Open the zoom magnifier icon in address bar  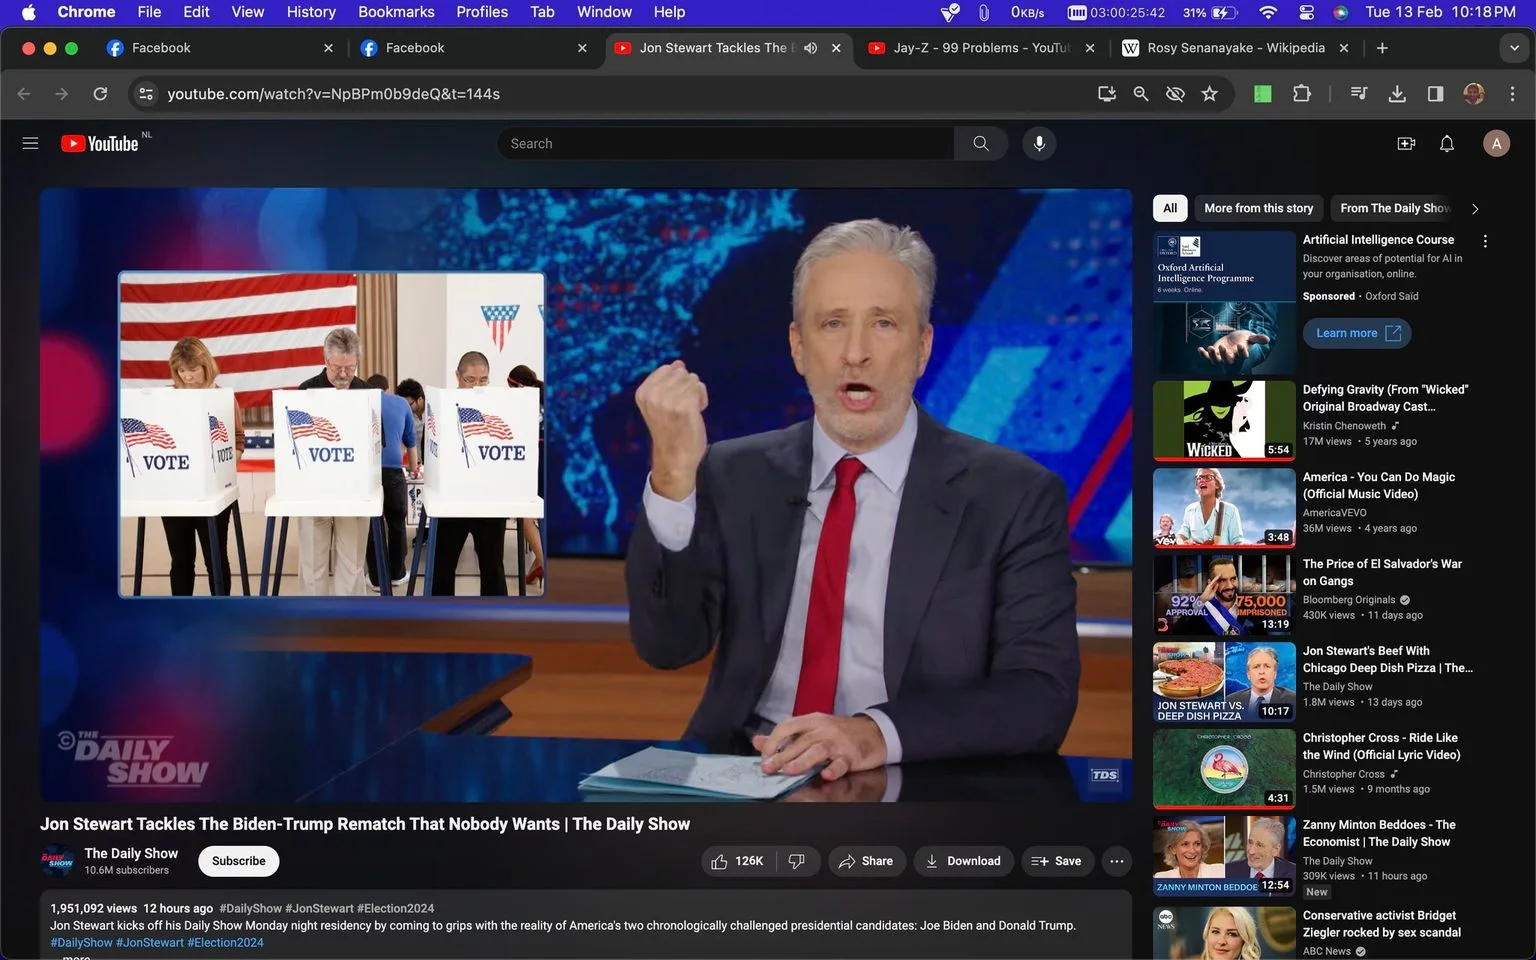tap(1141, 93)
